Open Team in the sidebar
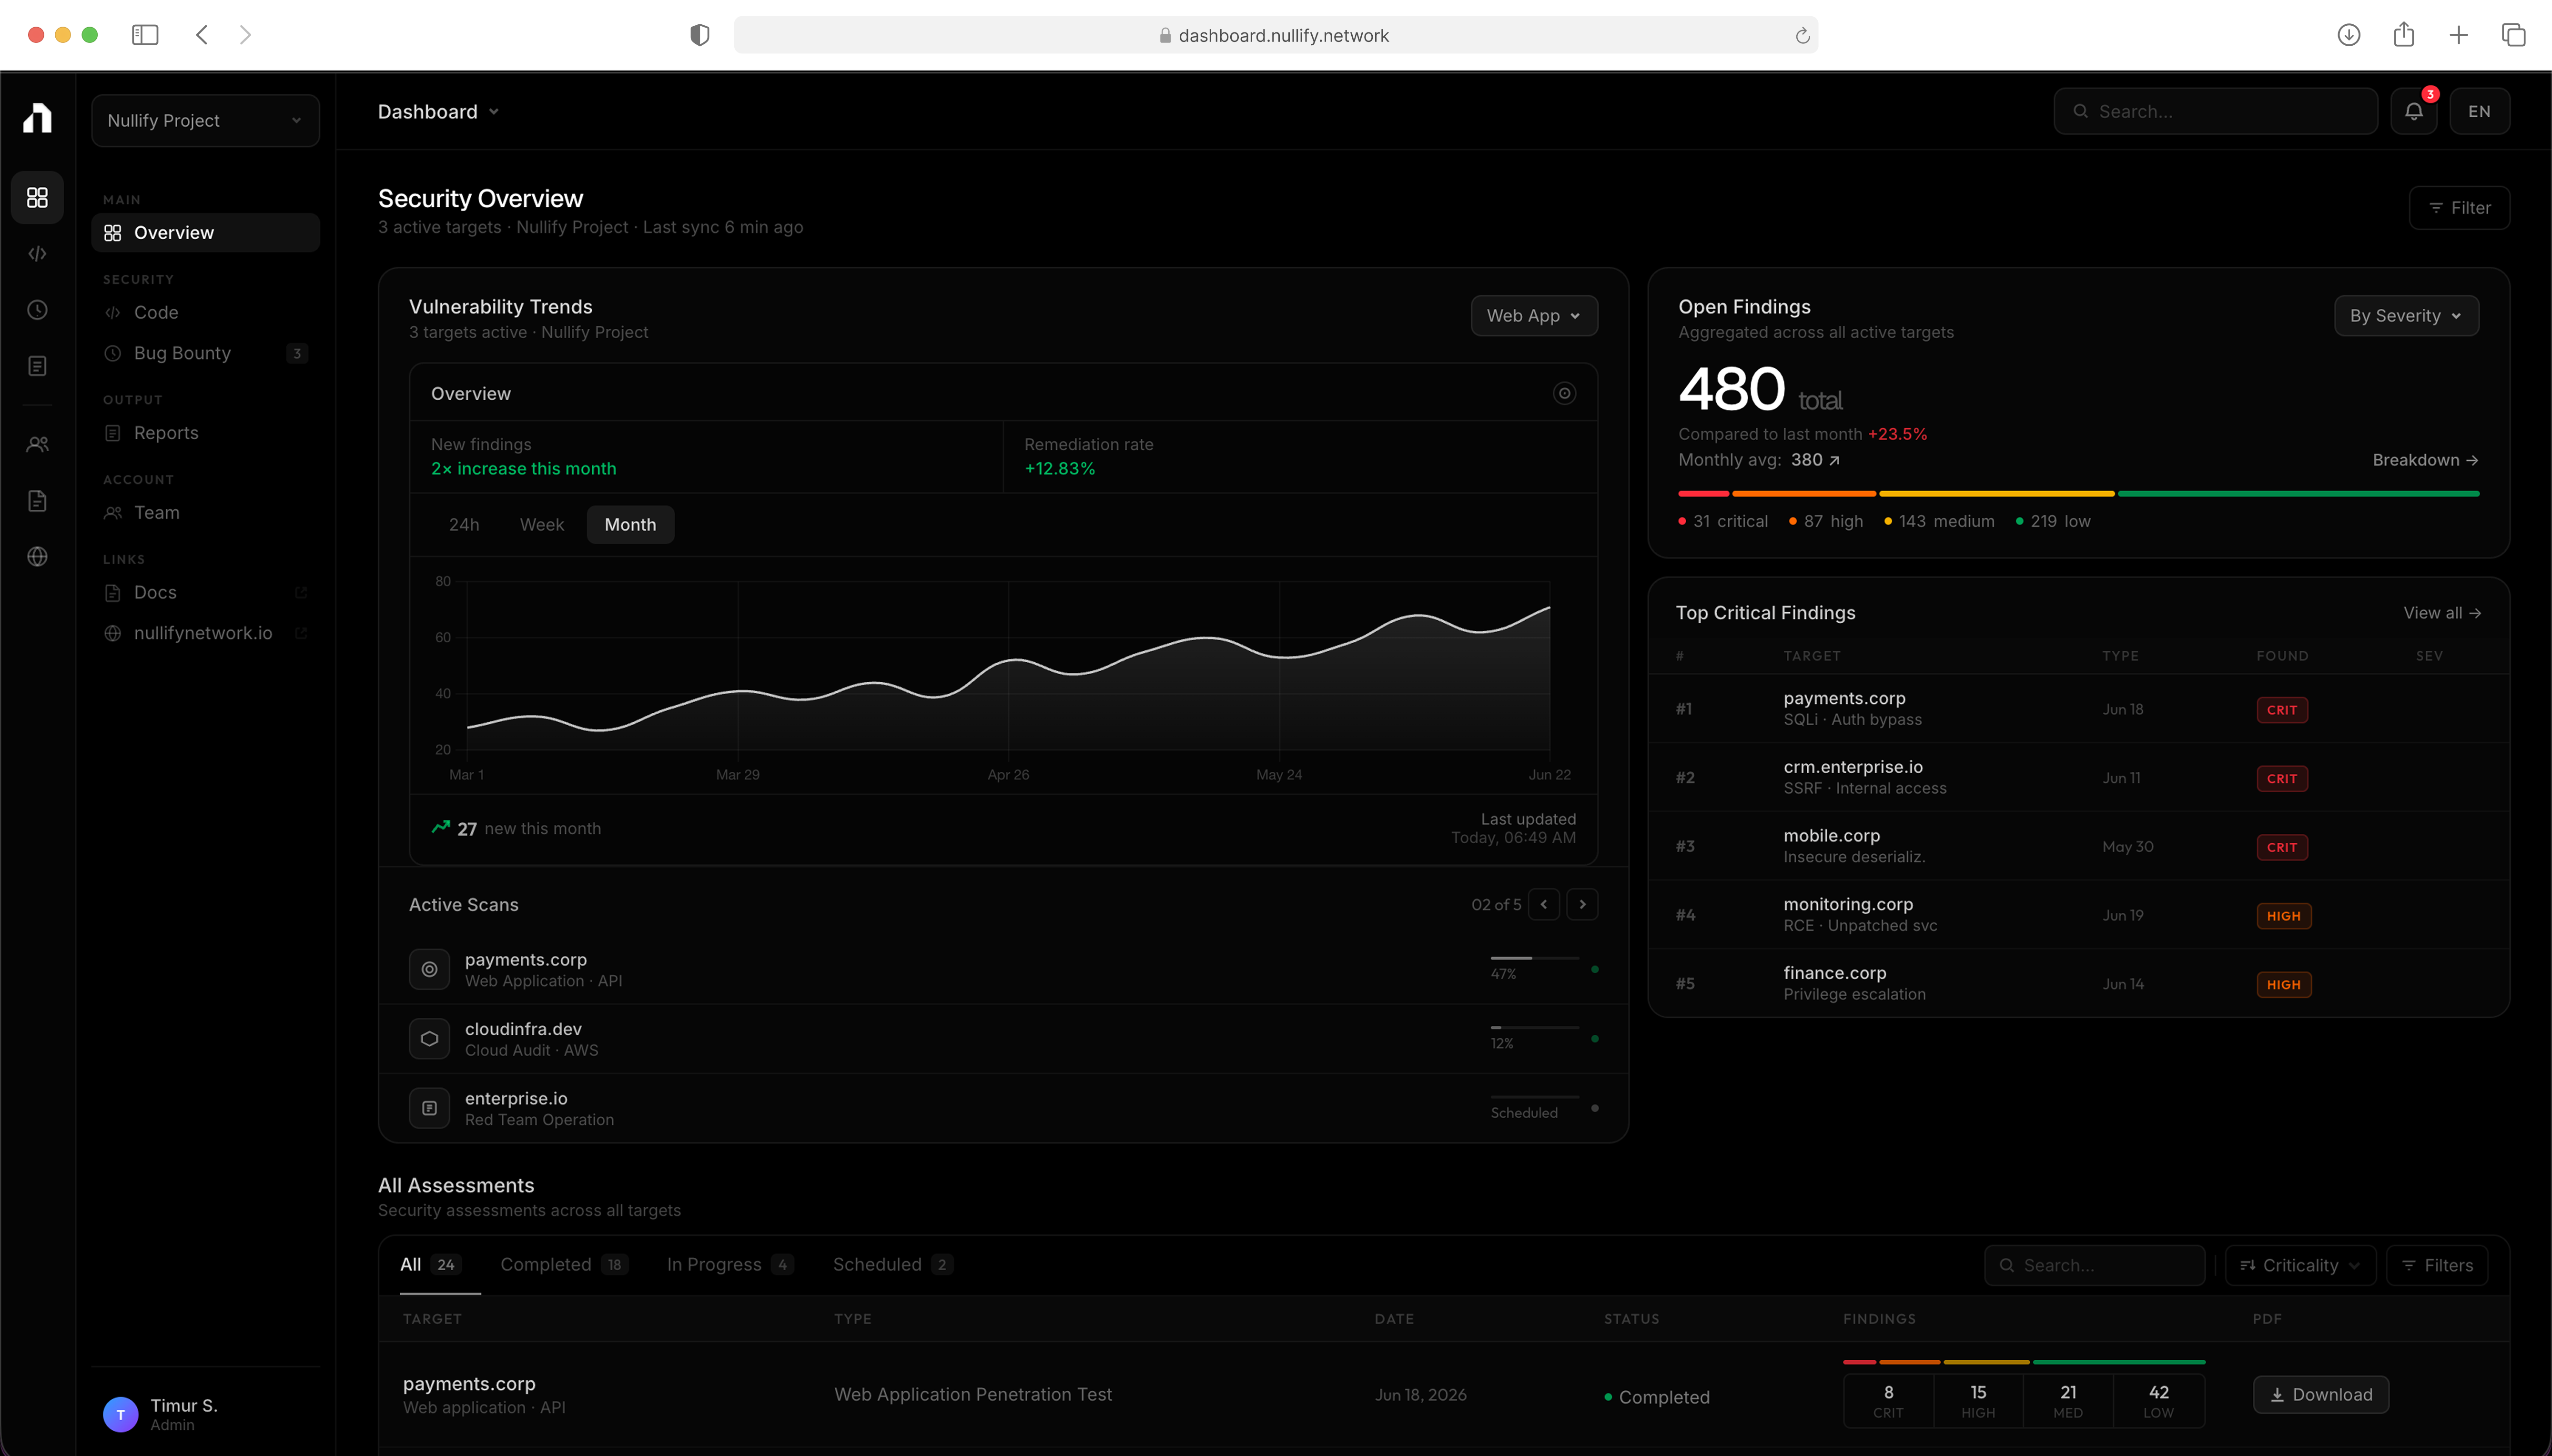 click(x=205, y=513)
